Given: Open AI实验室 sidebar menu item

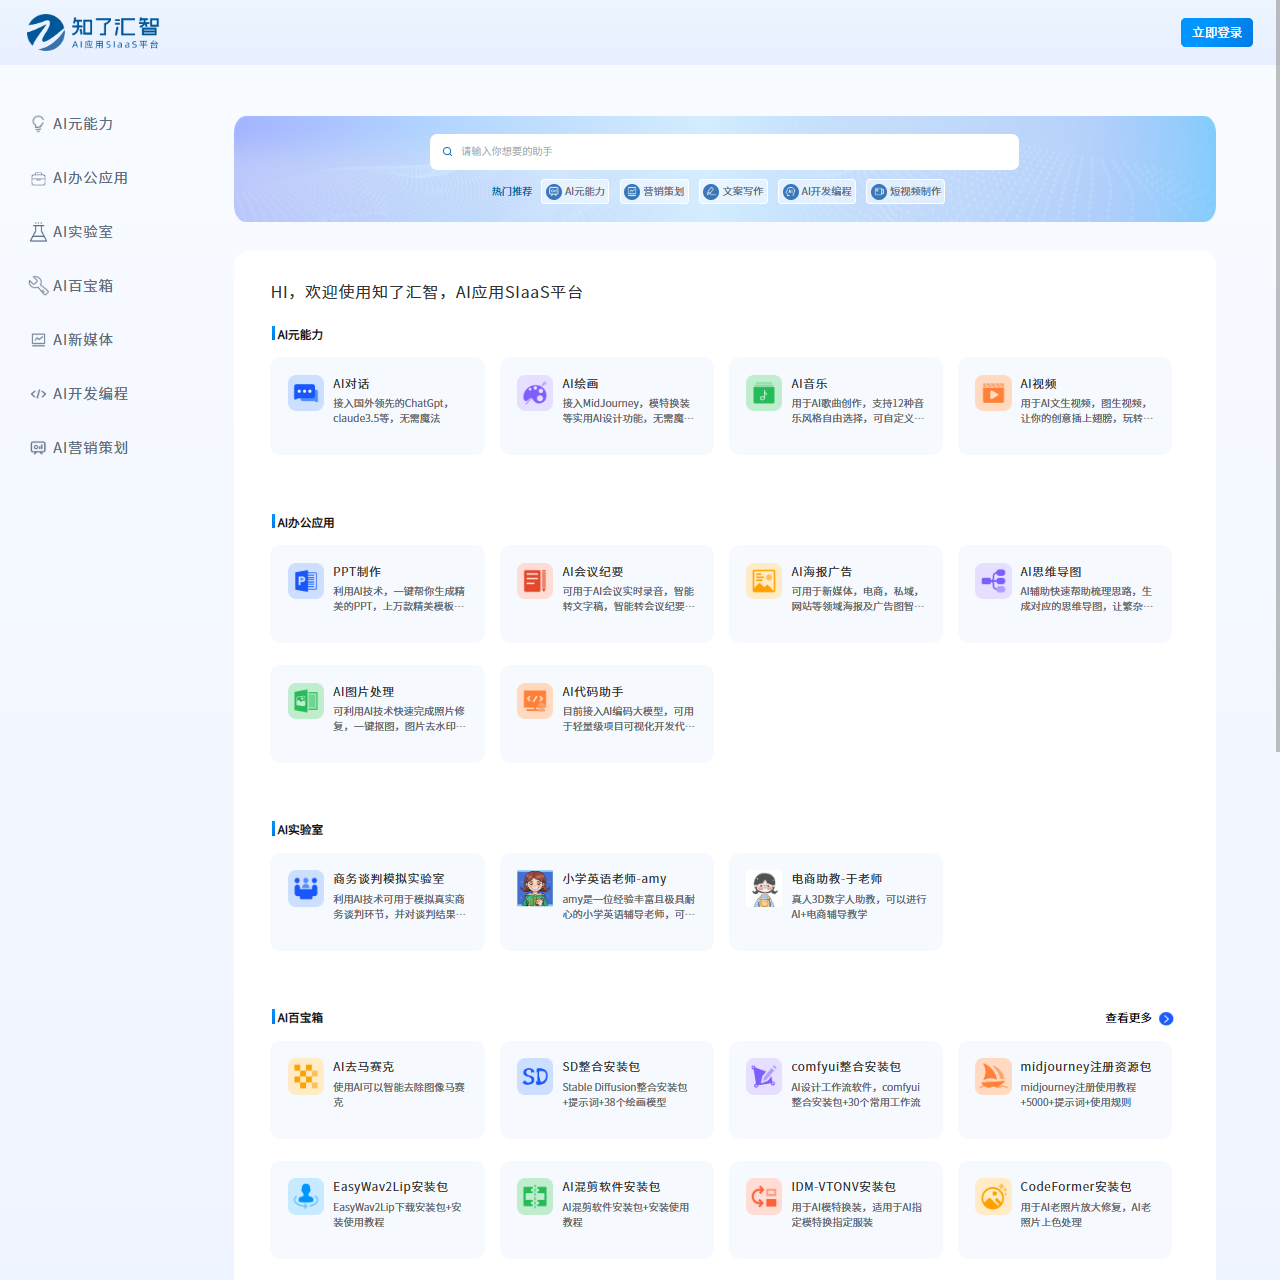Looking at the screenshot, I should pyautogui.click(x=83, y=232).
